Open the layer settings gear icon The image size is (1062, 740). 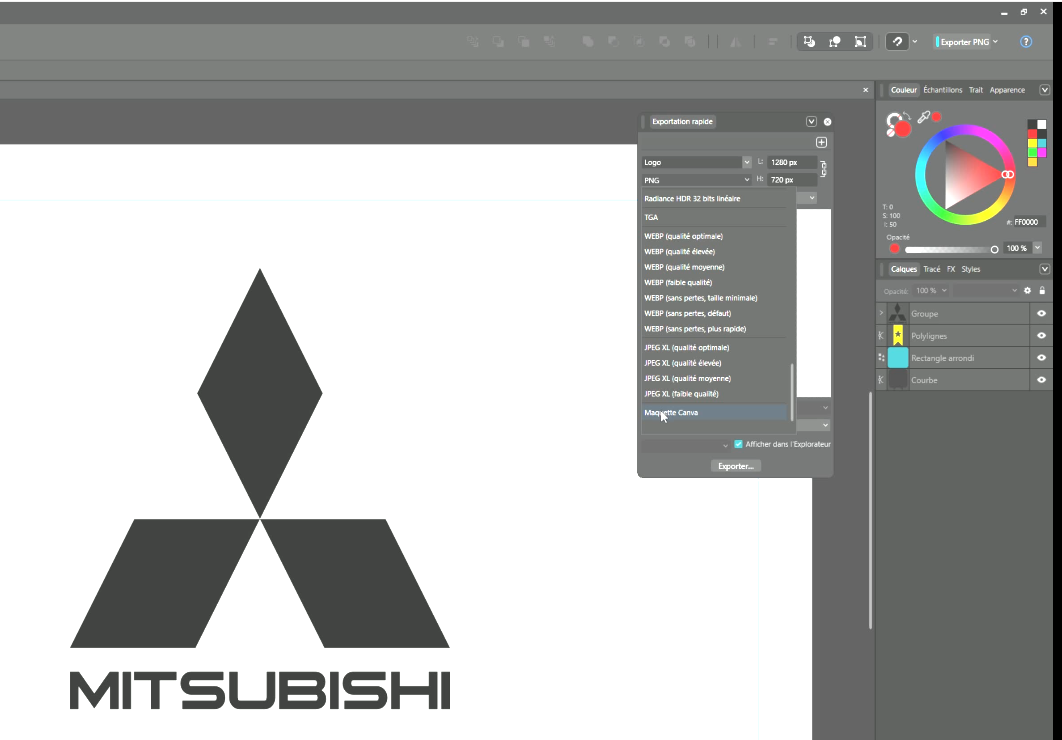pos(1026,290)
